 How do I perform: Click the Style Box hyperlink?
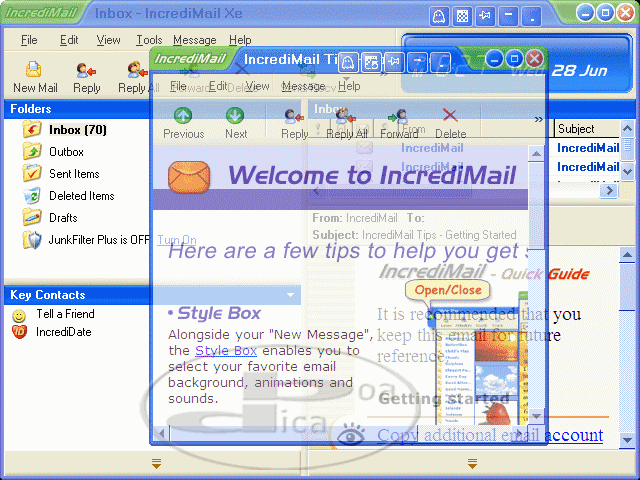pyautogui.click(x=225, y=351)
